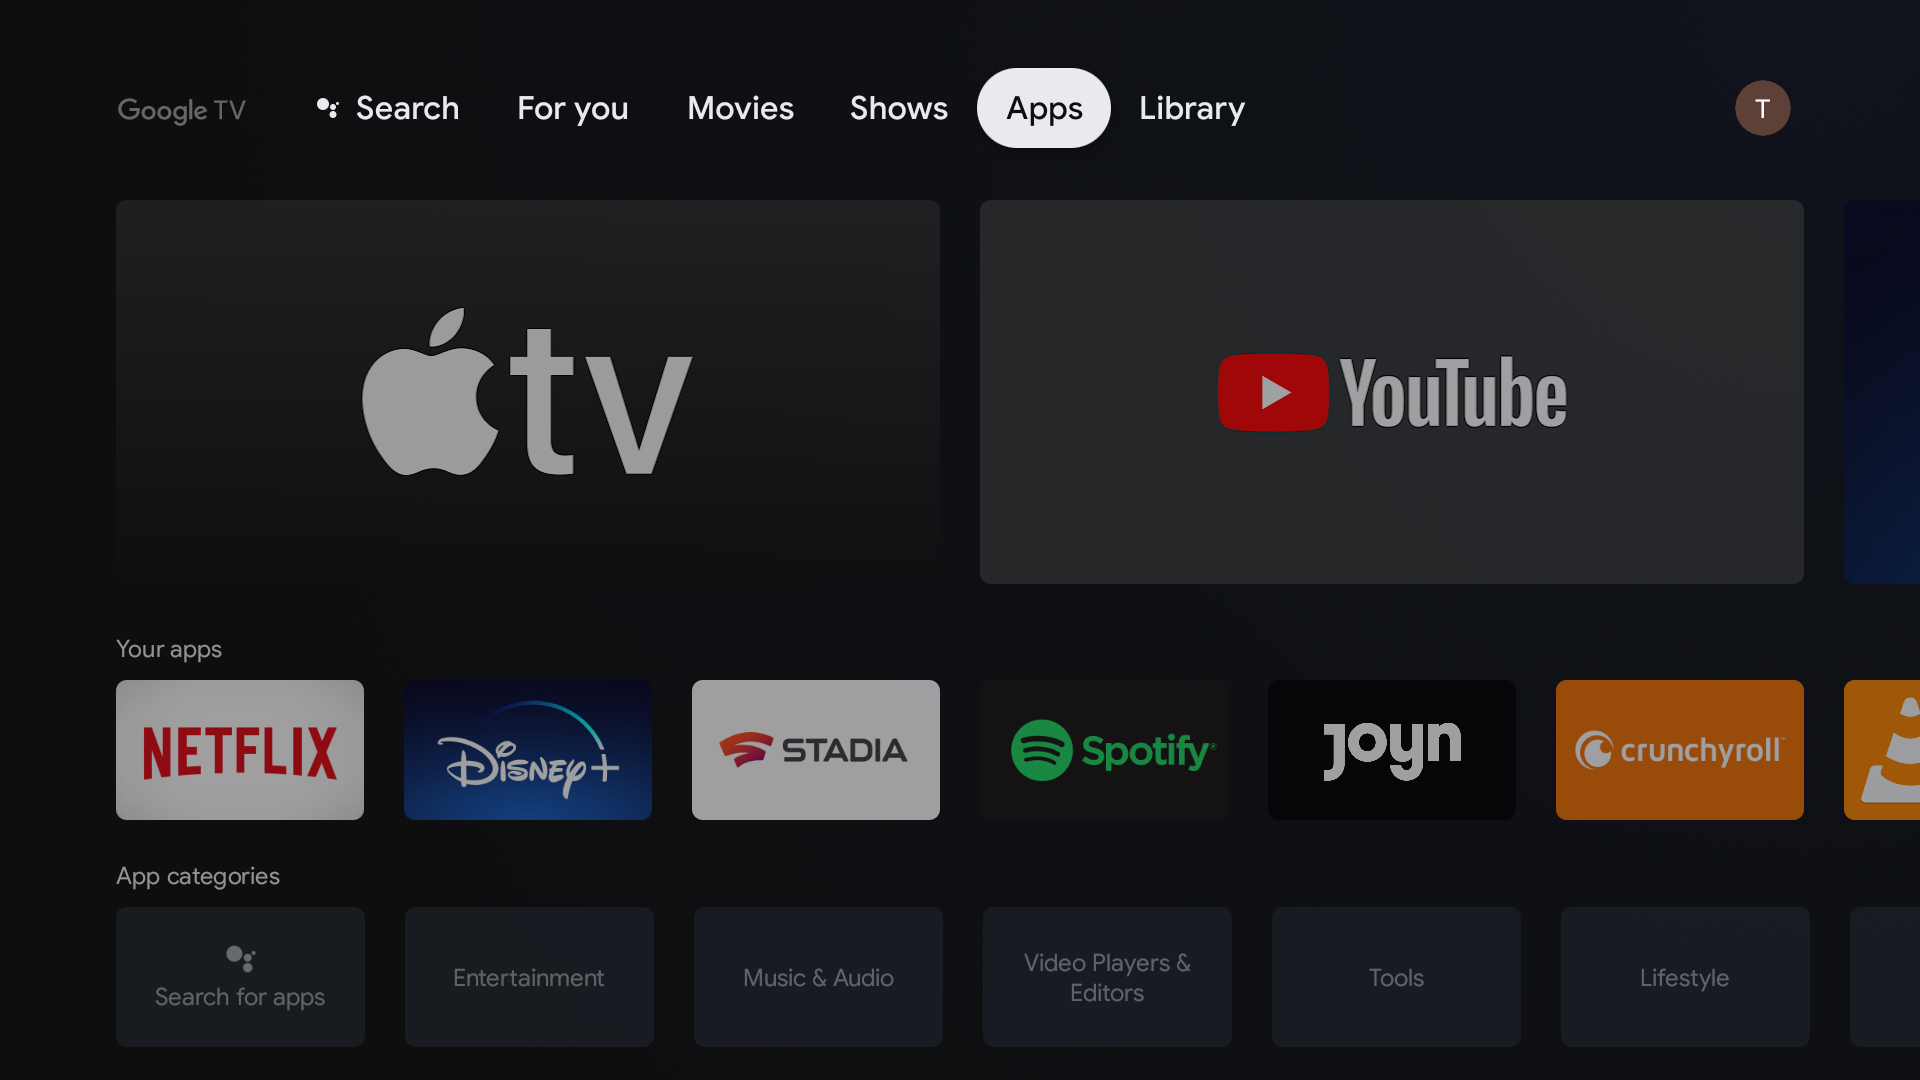
Task: Click the Library menu item
Action: click(x=1192, y=107)
